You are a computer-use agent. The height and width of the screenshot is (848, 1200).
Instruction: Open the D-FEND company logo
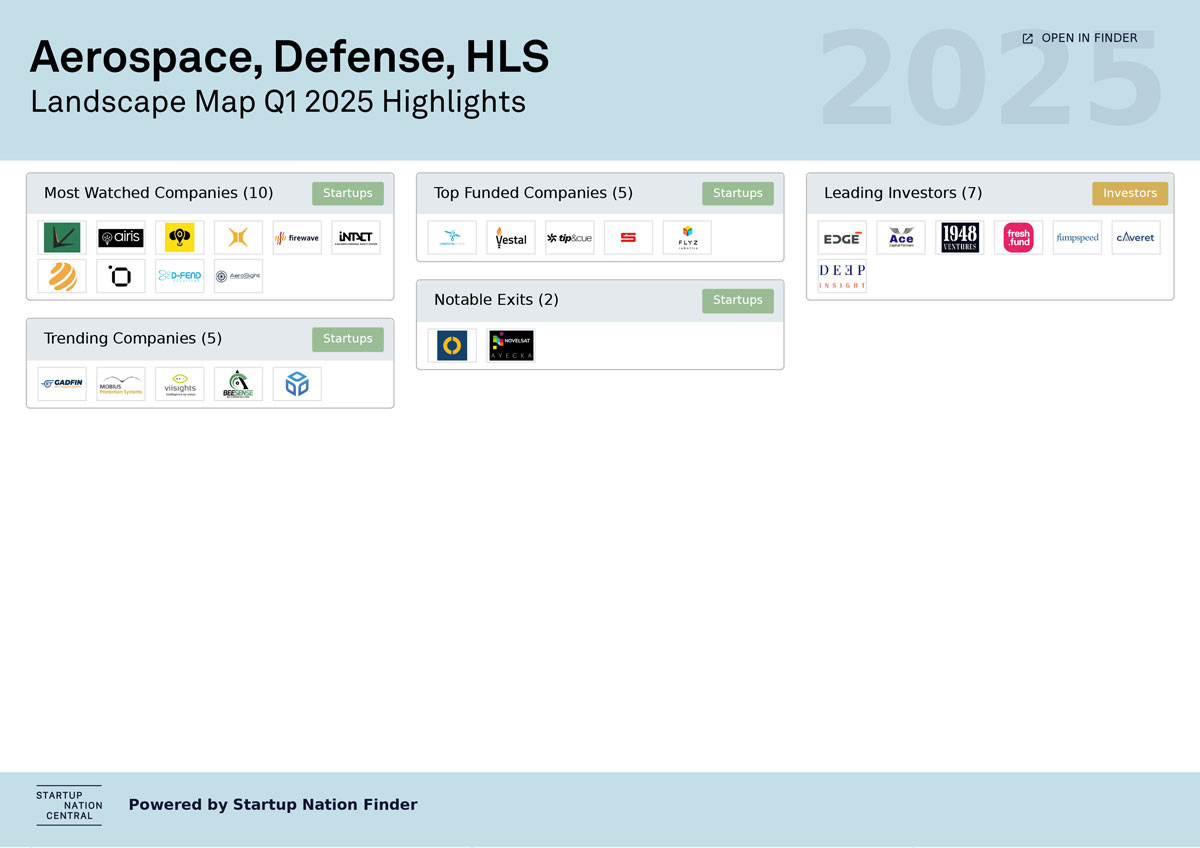tap(180, 276)
